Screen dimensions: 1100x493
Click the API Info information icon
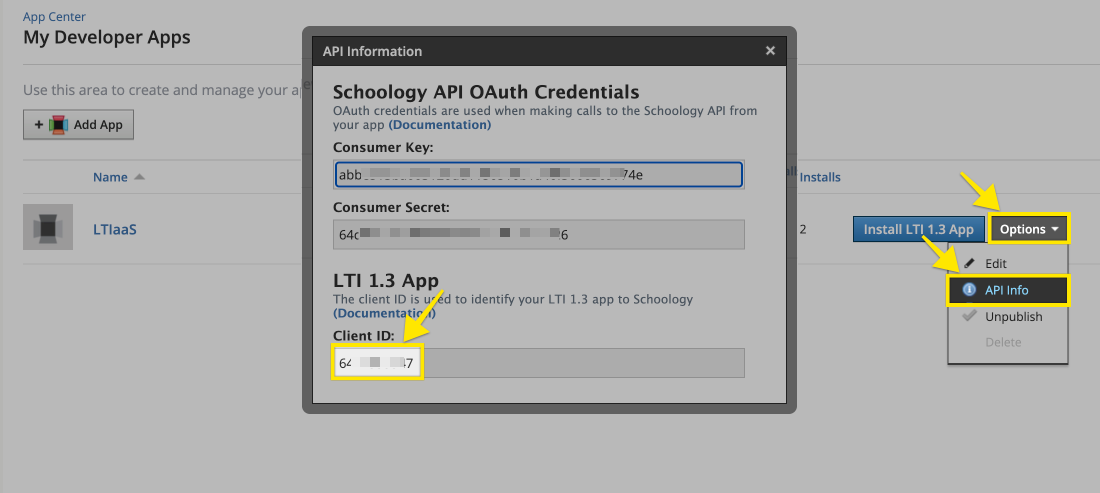coord(970,290)
